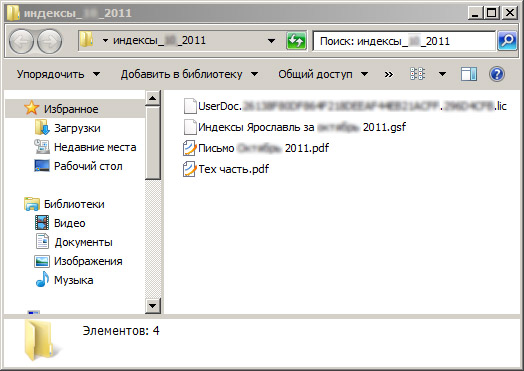Click the blue search magnifier button

pyautogui.click(x=507, y=41)
